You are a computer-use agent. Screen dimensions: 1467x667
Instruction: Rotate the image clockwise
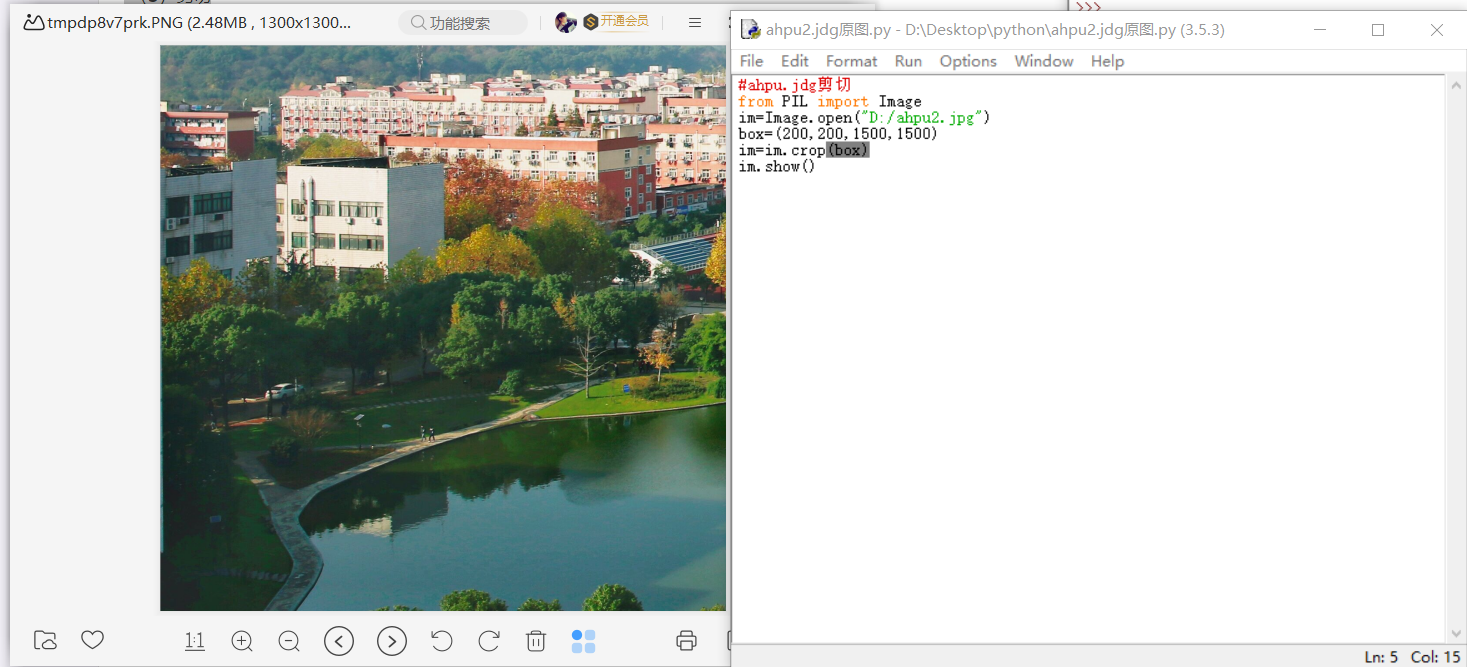pyautogui.click(x=489, y=641)
